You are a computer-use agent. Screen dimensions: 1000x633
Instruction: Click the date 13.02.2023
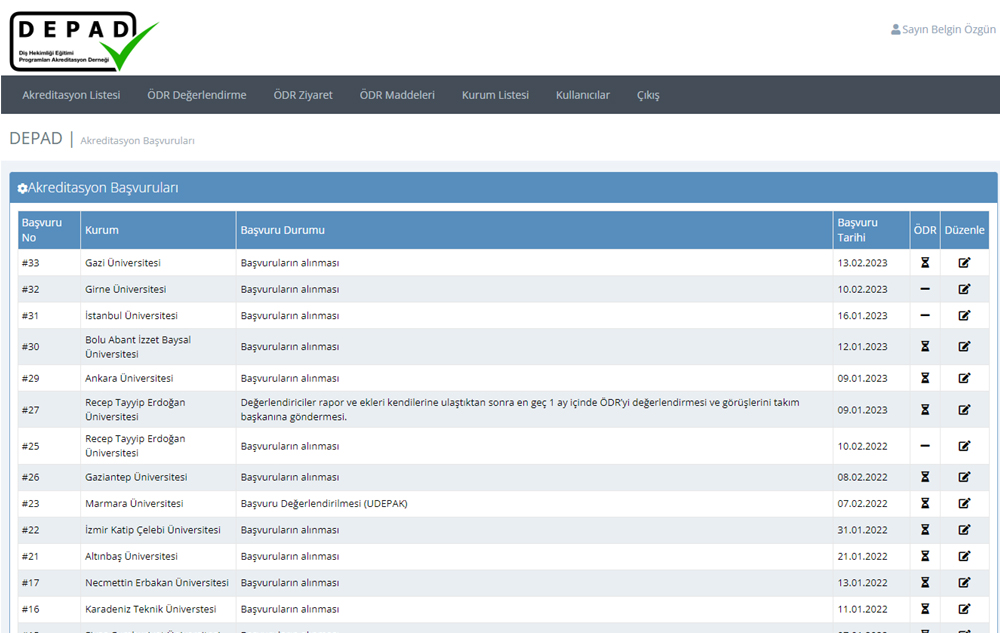[862, 263]
